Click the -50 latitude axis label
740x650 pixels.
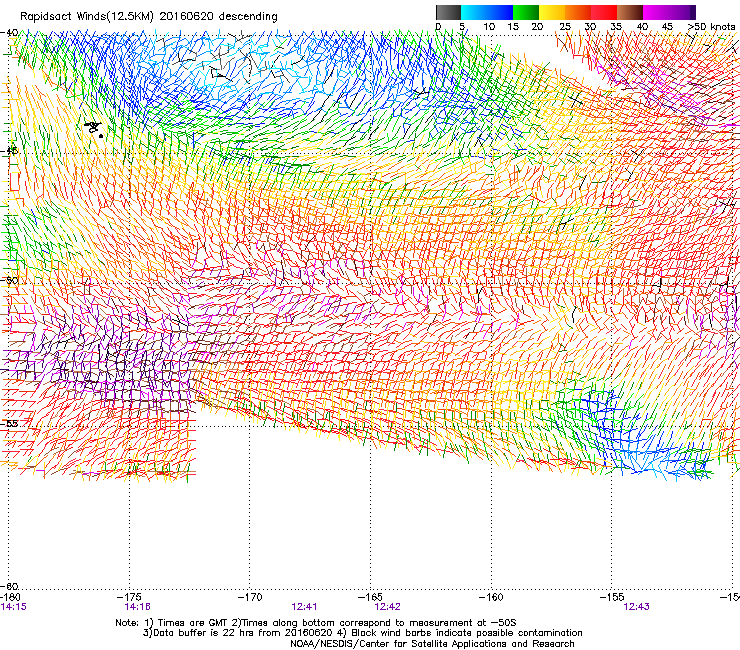pyautogui.click(x=9, y=280)
